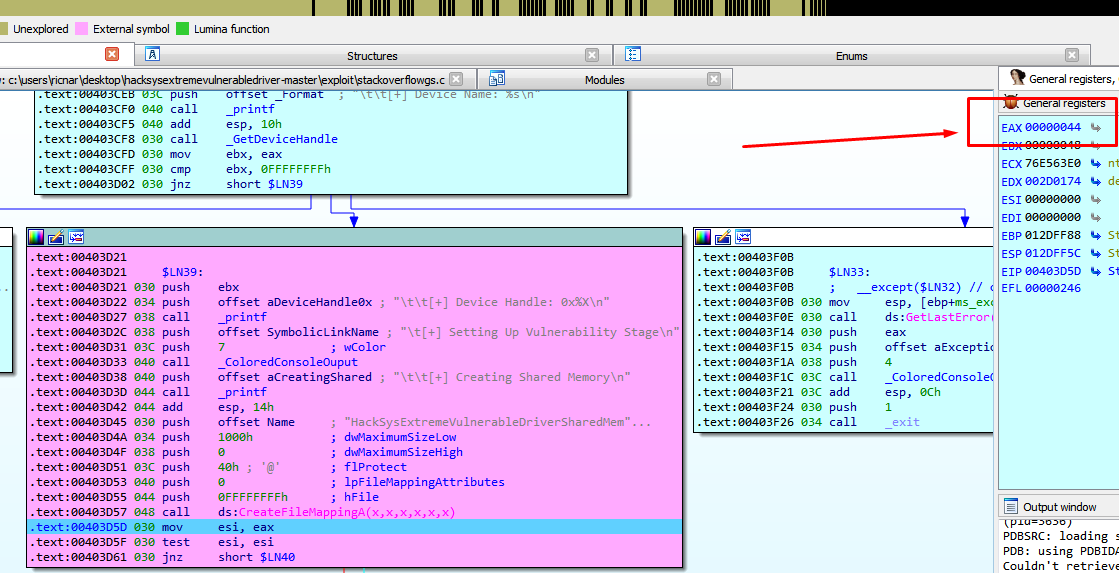Click the edit comment icon on the $LN33 block
Image resolution: width=1119 pixels, height=573 pixels.
pos(724,237)
